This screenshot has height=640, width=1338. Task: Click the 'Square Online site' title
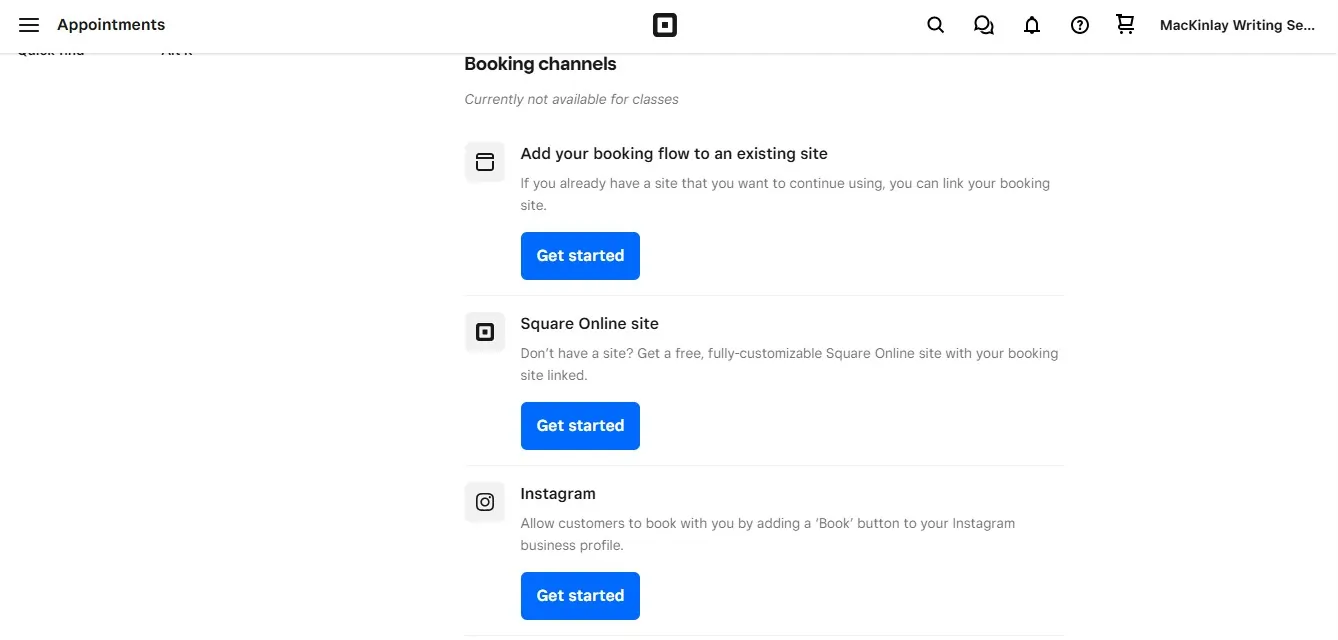(589, 324)
